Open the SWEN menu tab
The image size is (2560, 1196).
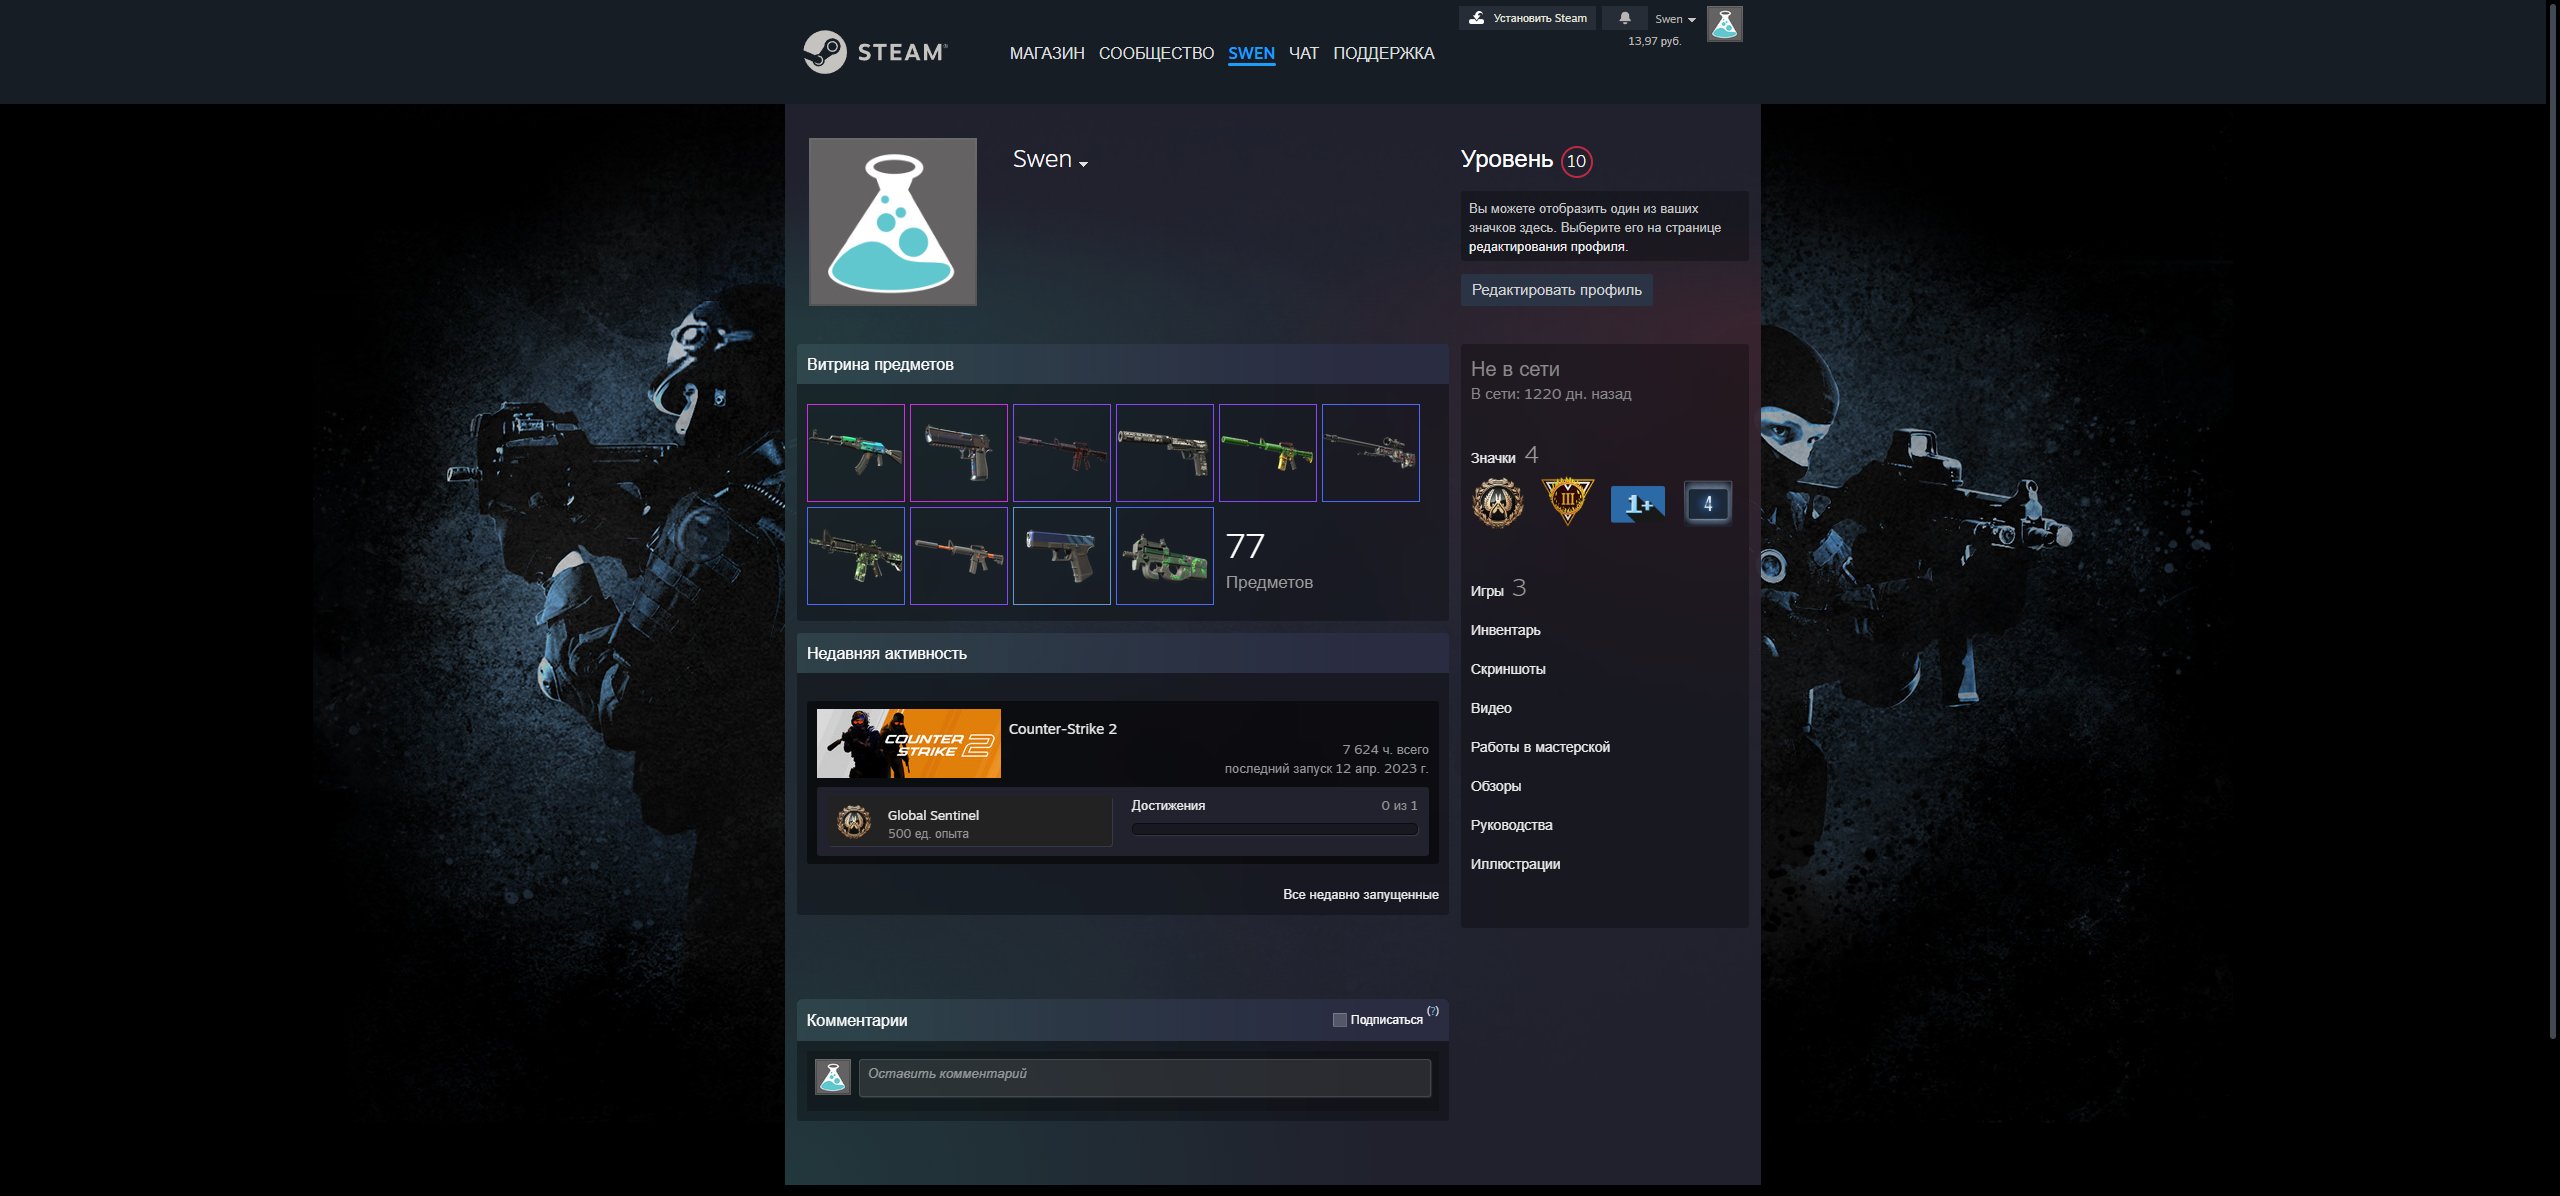[x=1251, y=53]
